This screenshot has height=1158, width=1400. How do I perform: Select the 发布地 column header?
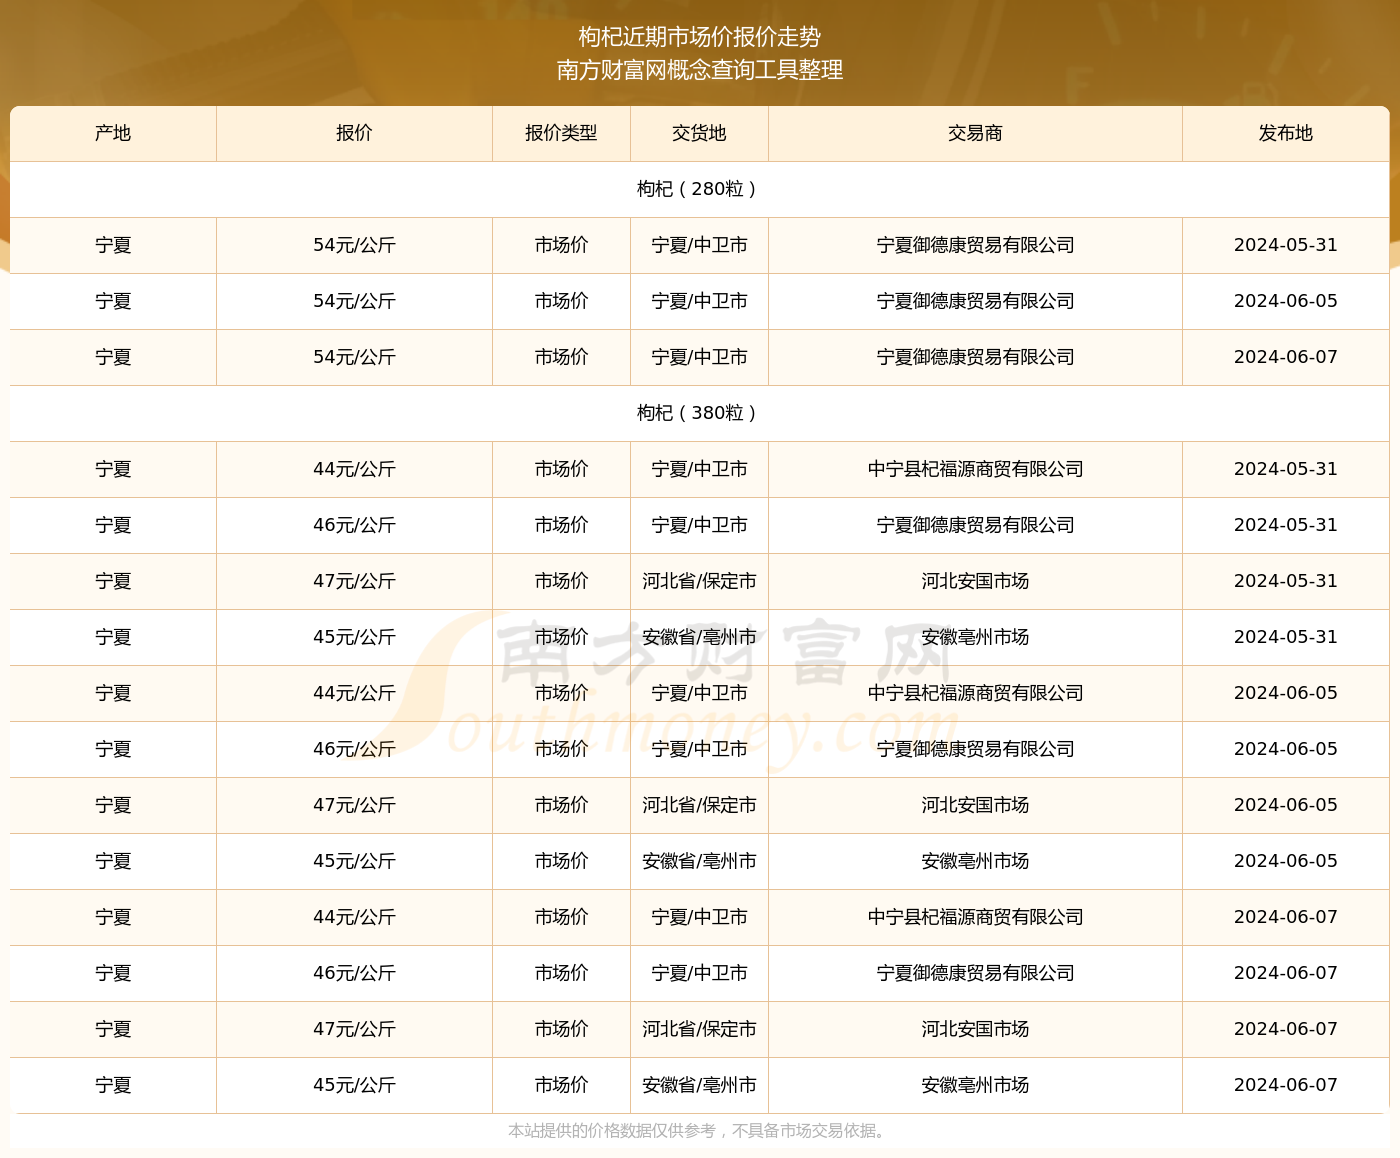tap(1285, 133)
